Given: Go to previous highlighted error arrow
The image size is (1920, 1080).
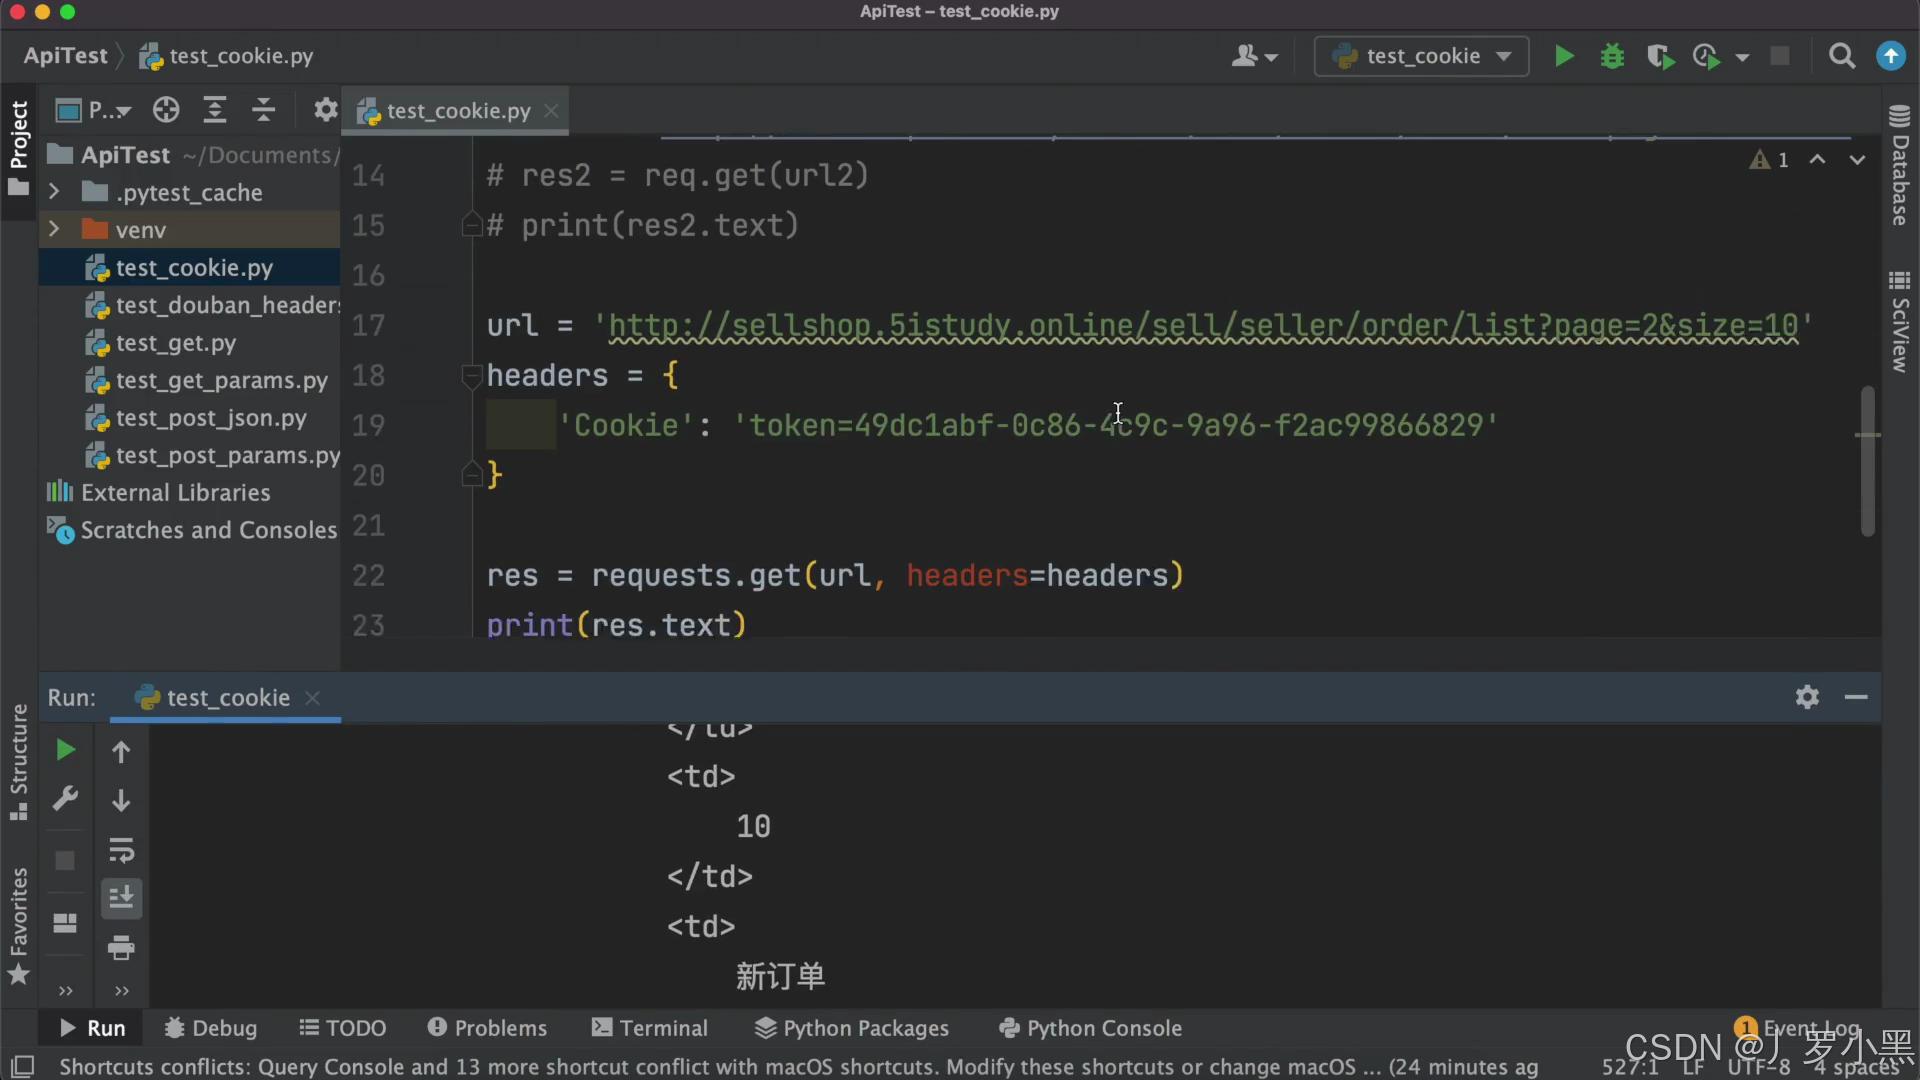Looking at the screenshot, I should click(x=1818, y=160).
